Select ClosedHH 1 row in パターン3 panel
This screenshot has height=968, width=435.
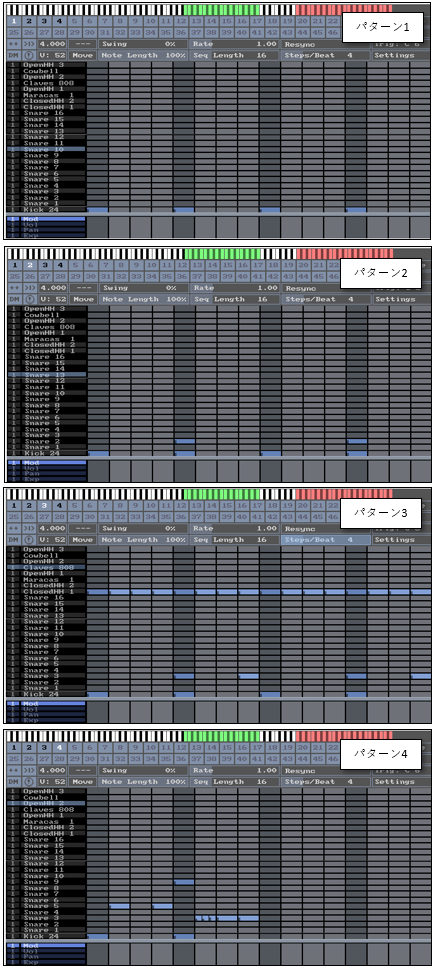click(46, 591)
